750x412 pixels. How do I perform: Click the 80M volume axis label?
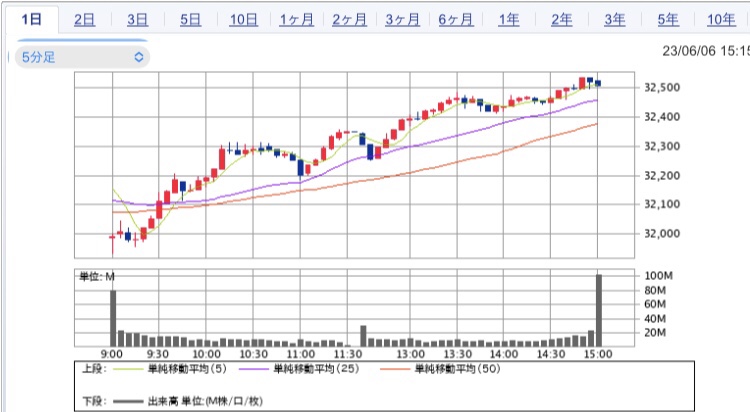coord(655,290)
